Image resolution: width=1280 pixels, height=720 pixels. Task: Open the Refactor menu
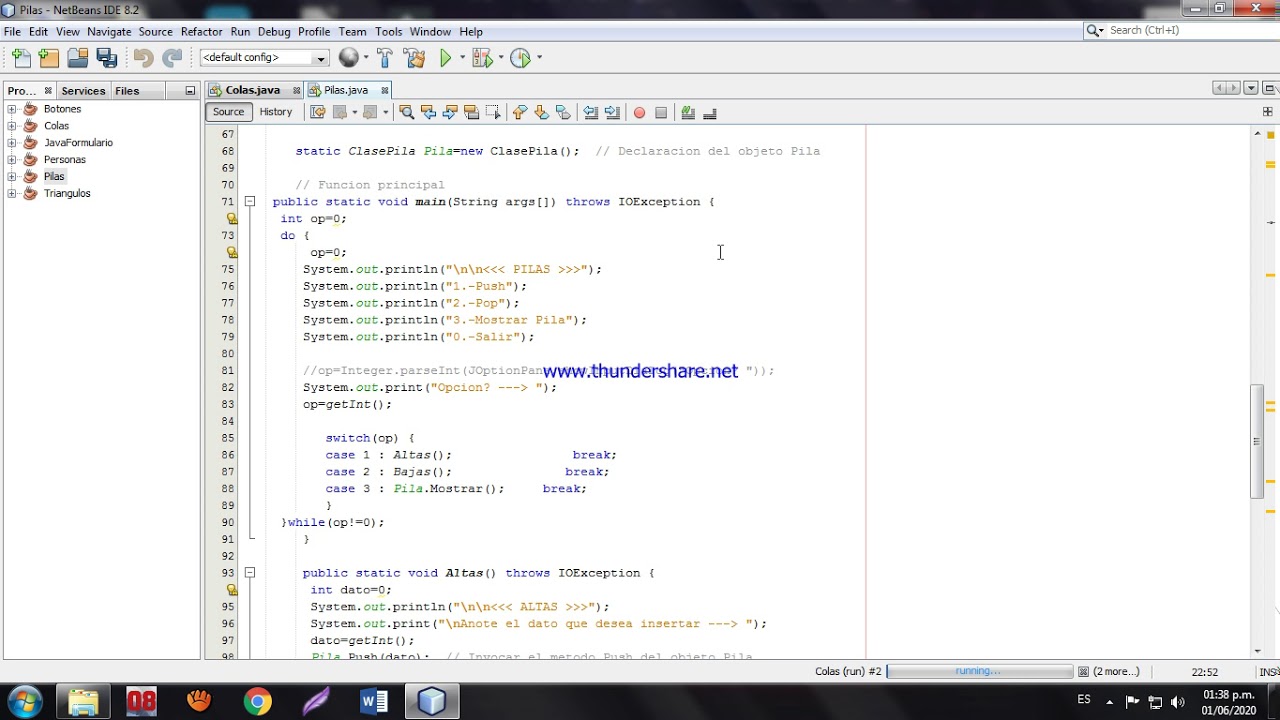[201, 32]
